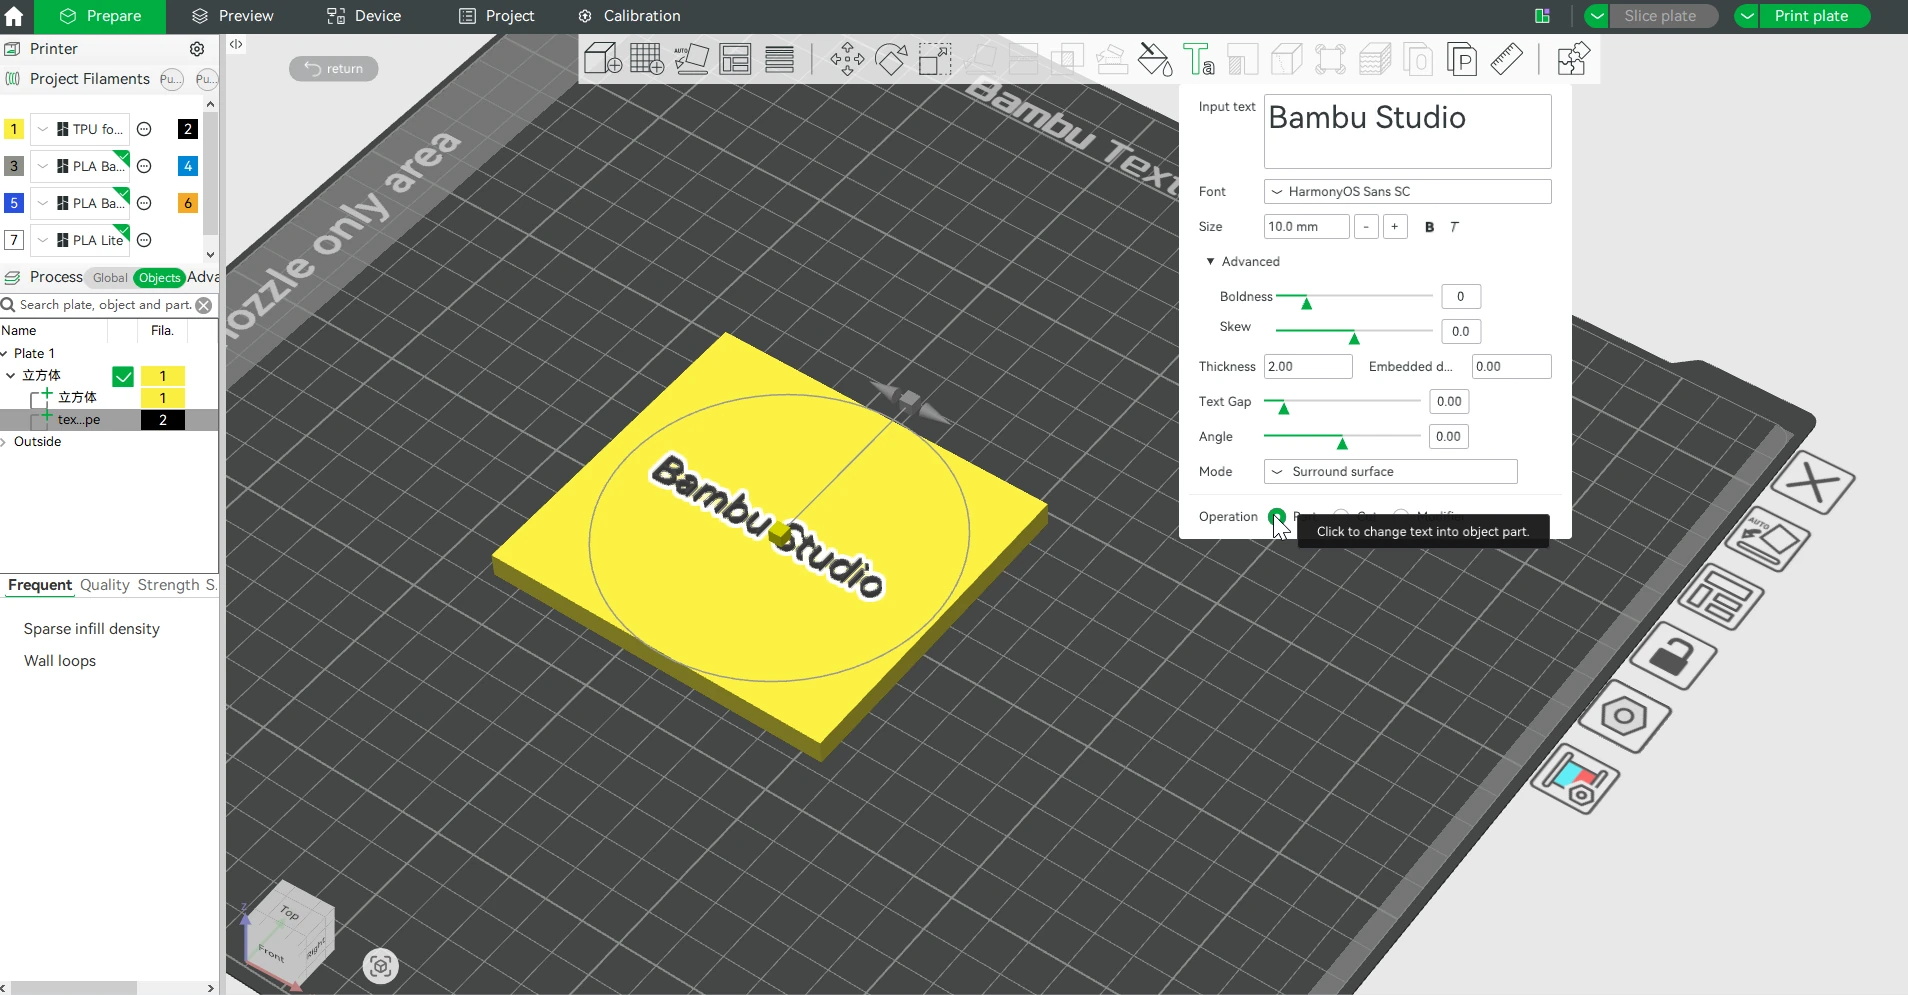The image size is (1908, 995).
Task: Open the Slice plate dropdown arrow
Action: coord(1596,16)
